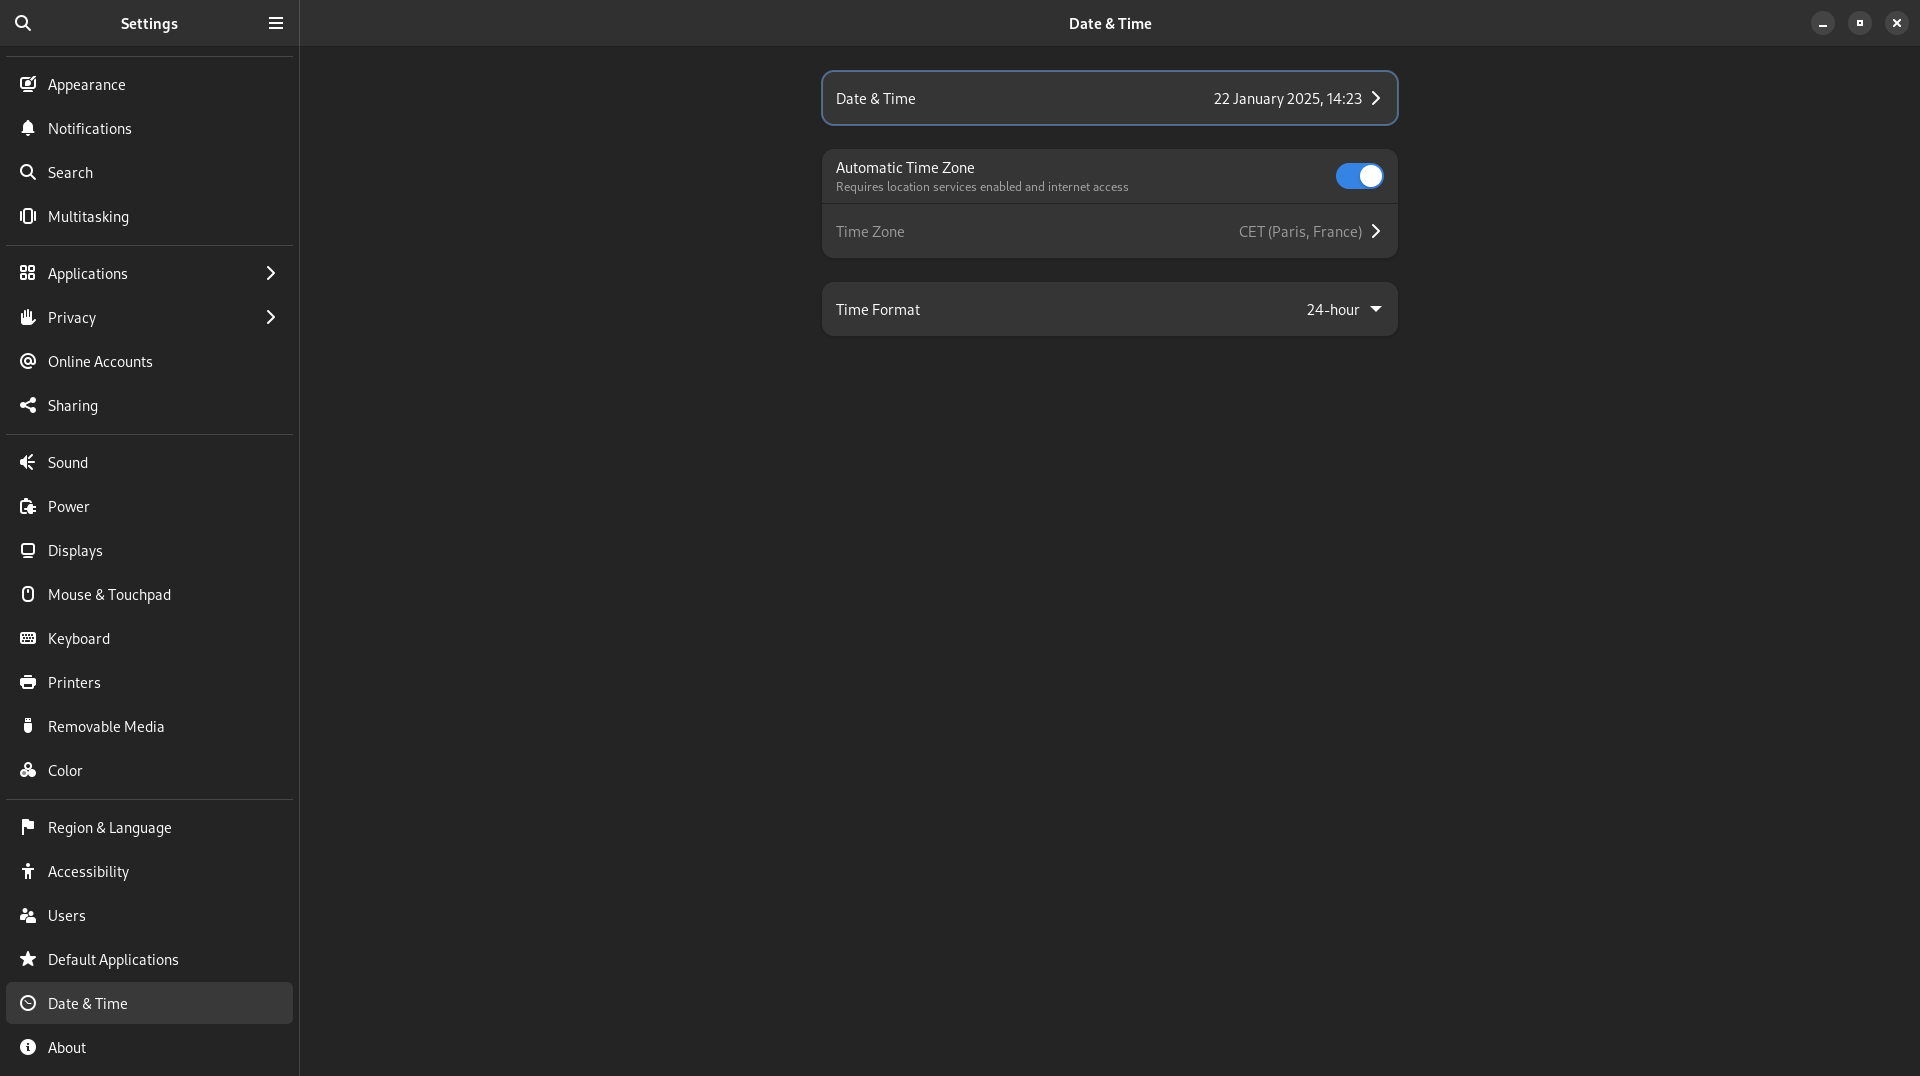Click the Sharing icon in sidebar
The height and width of the screenshot is (1076, 1920).
pos(28,405)
